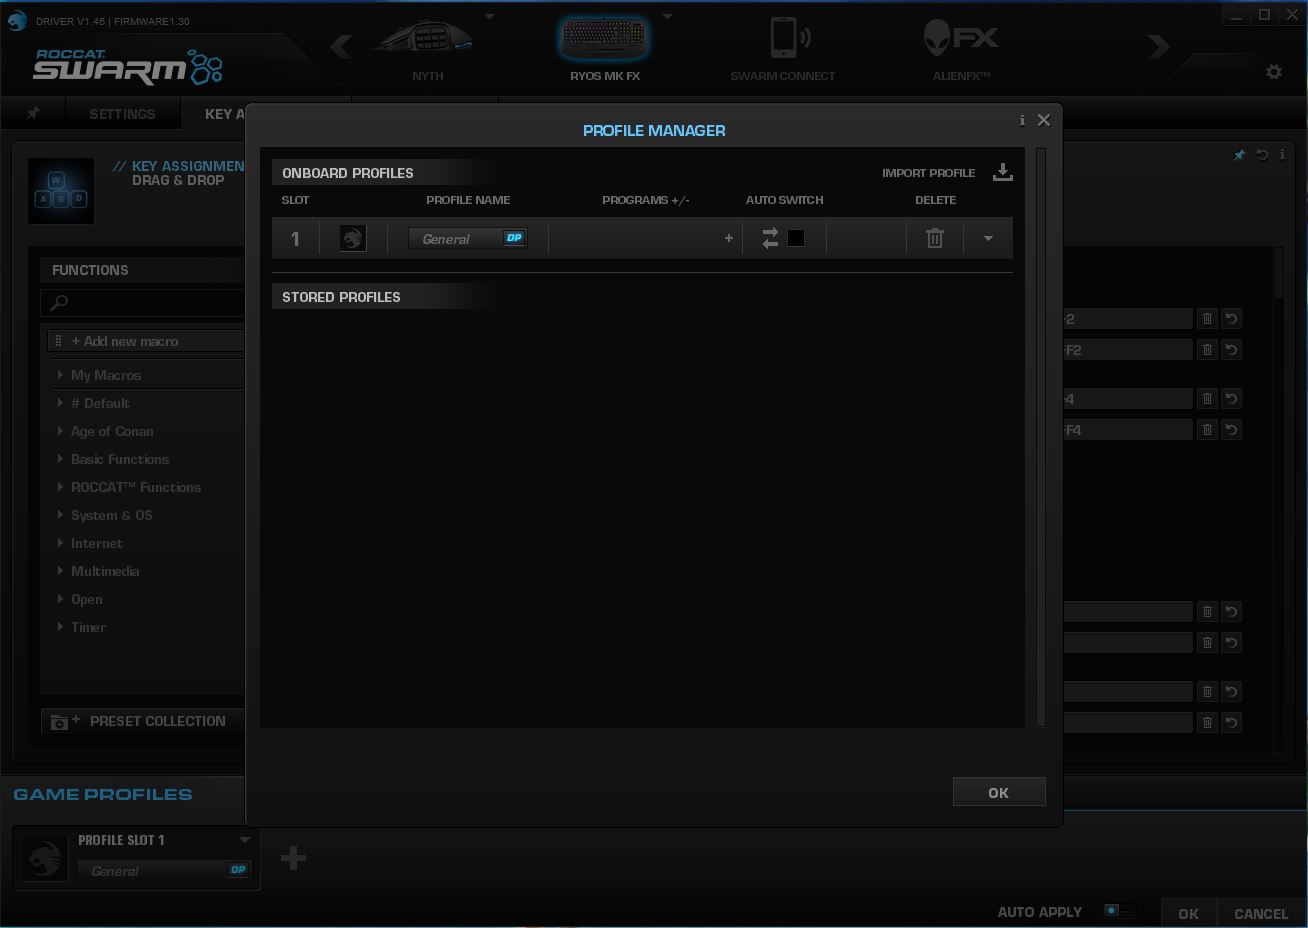The image size is (1308, 928).
Task: Click the General profile name field
Action: (x=467, y=238)
